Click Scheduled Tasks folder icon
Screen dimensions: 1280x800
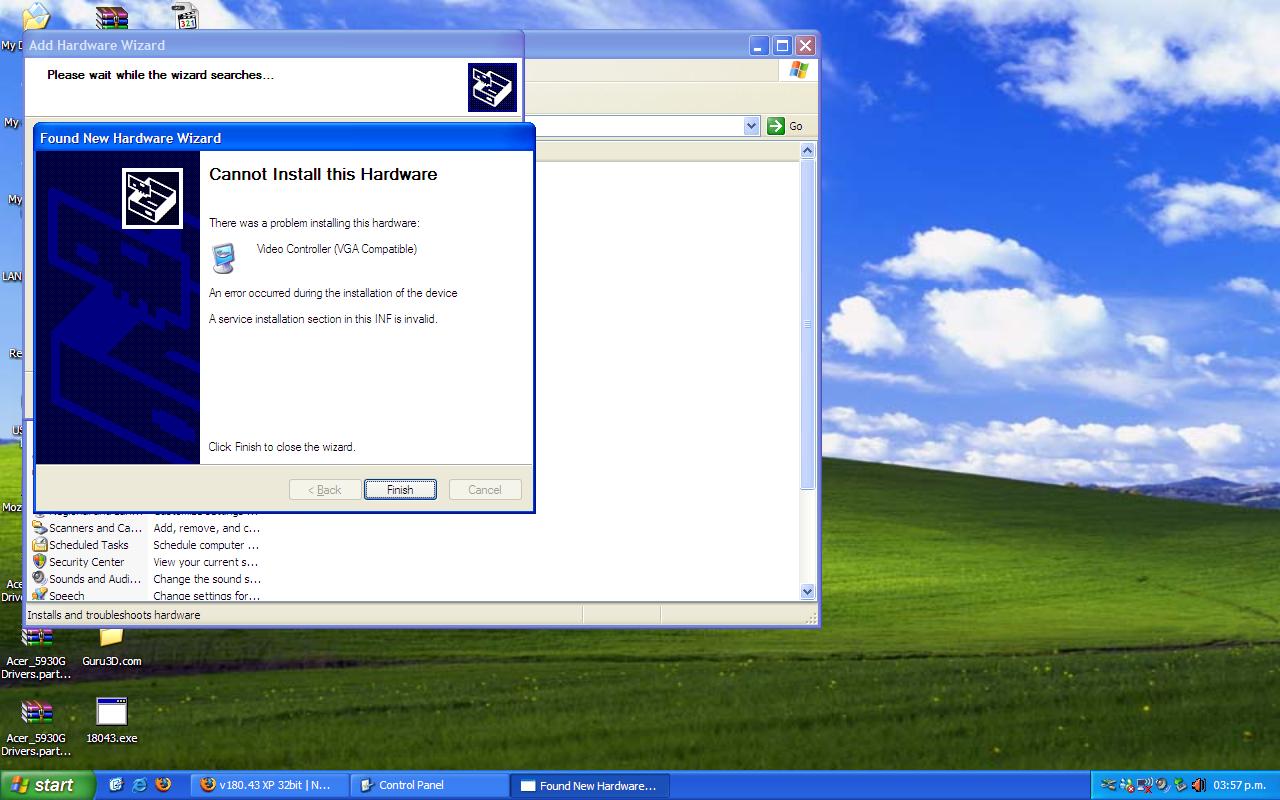tap(40, 545)
